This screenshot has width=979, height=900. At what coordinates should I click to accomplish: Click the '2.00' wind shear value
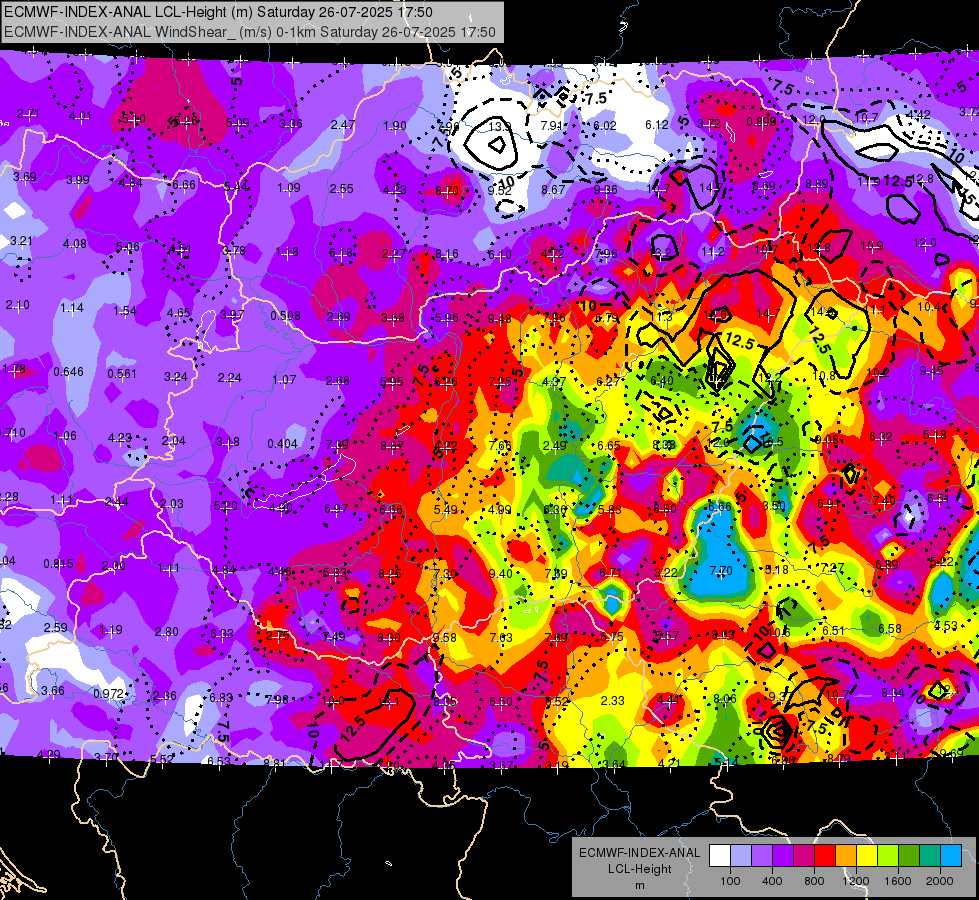click(x=114, y=565)
